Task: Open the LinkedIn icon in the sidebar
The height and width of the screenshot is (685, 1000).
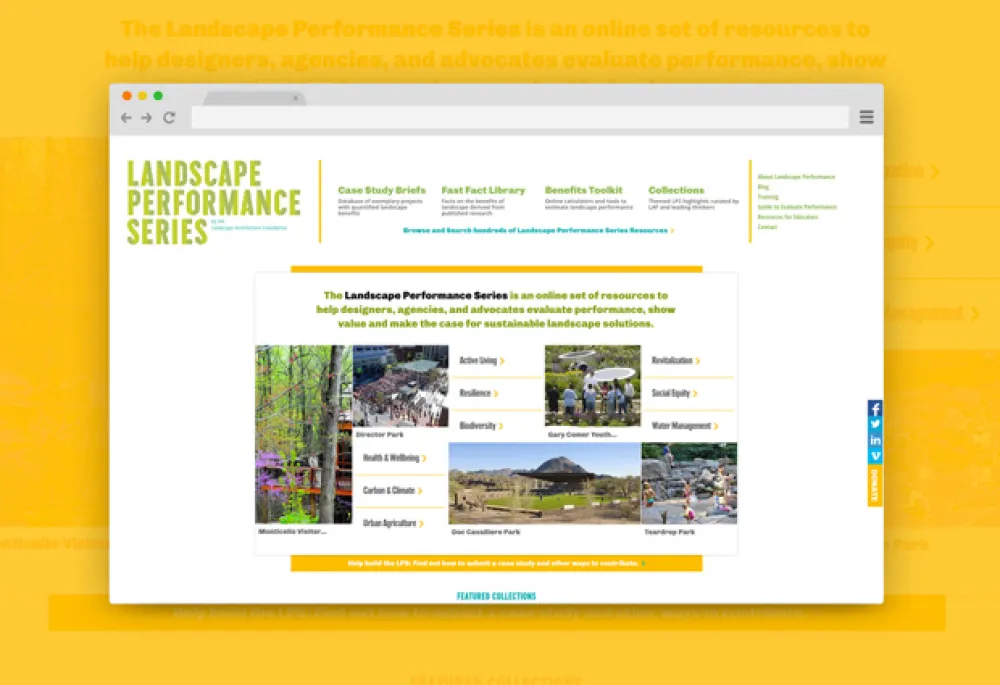Action: pyautogui.click(x=875, y=440)
